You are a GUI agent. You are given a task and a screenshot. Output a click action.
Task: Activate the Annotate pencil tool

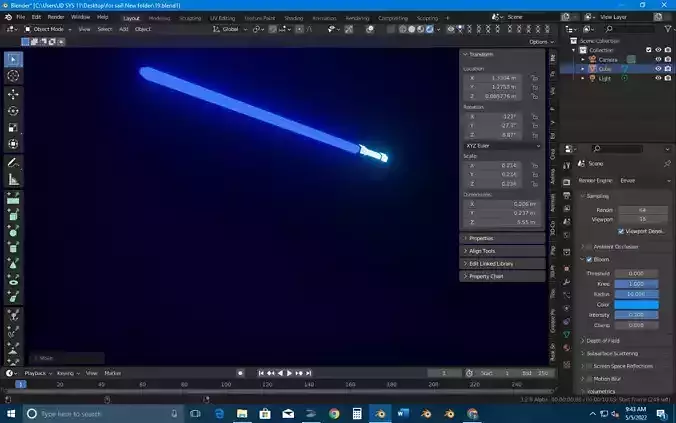(x=13, y=163)
